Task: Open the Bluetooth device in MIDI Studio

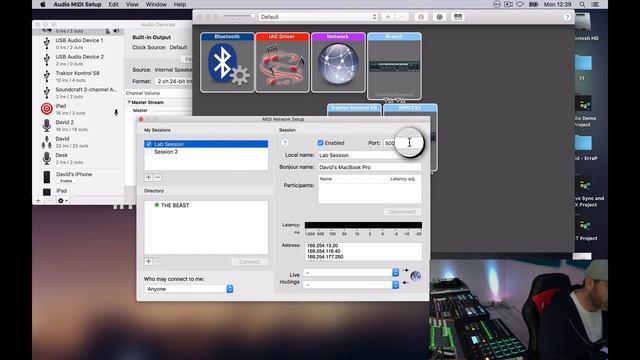Action: click(227, 62)
